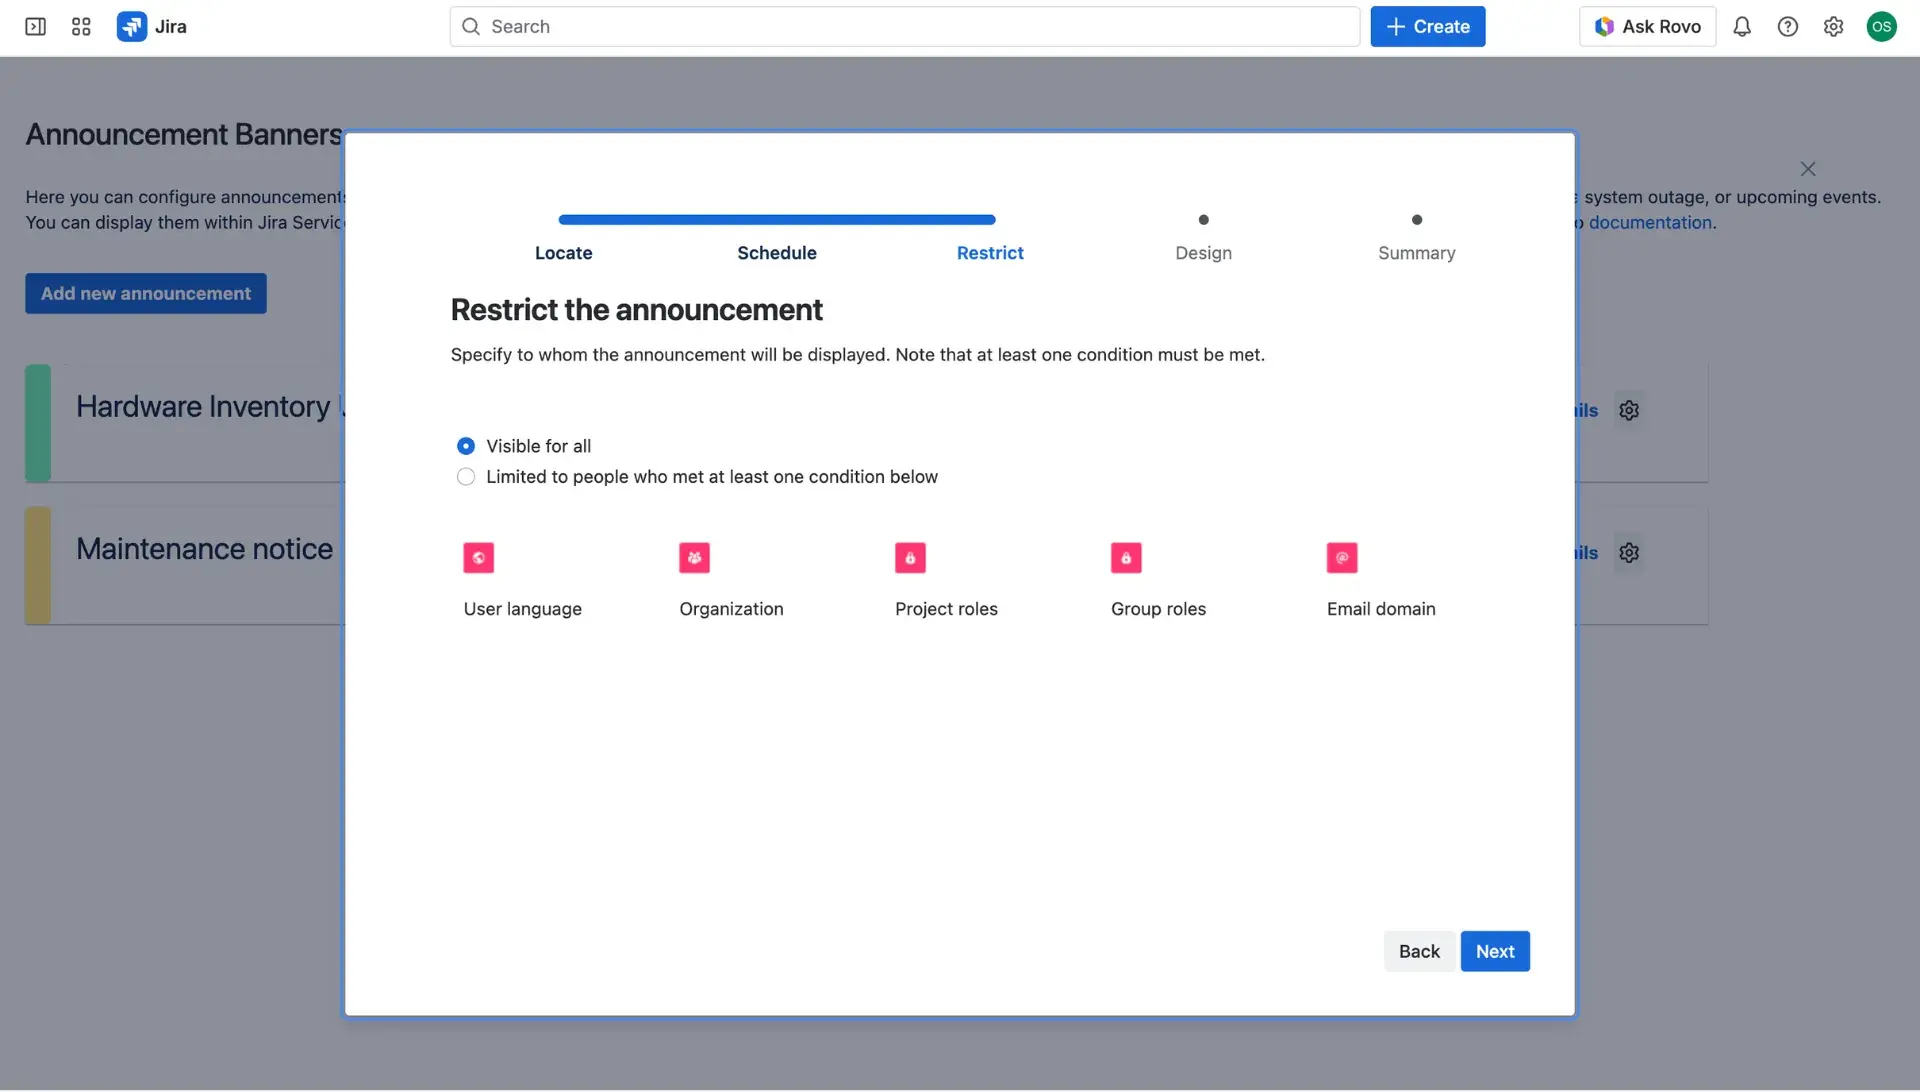This screenshot has width=1920, height=1092.
Task: Select the Visible for all option
Action: (466, 445)
